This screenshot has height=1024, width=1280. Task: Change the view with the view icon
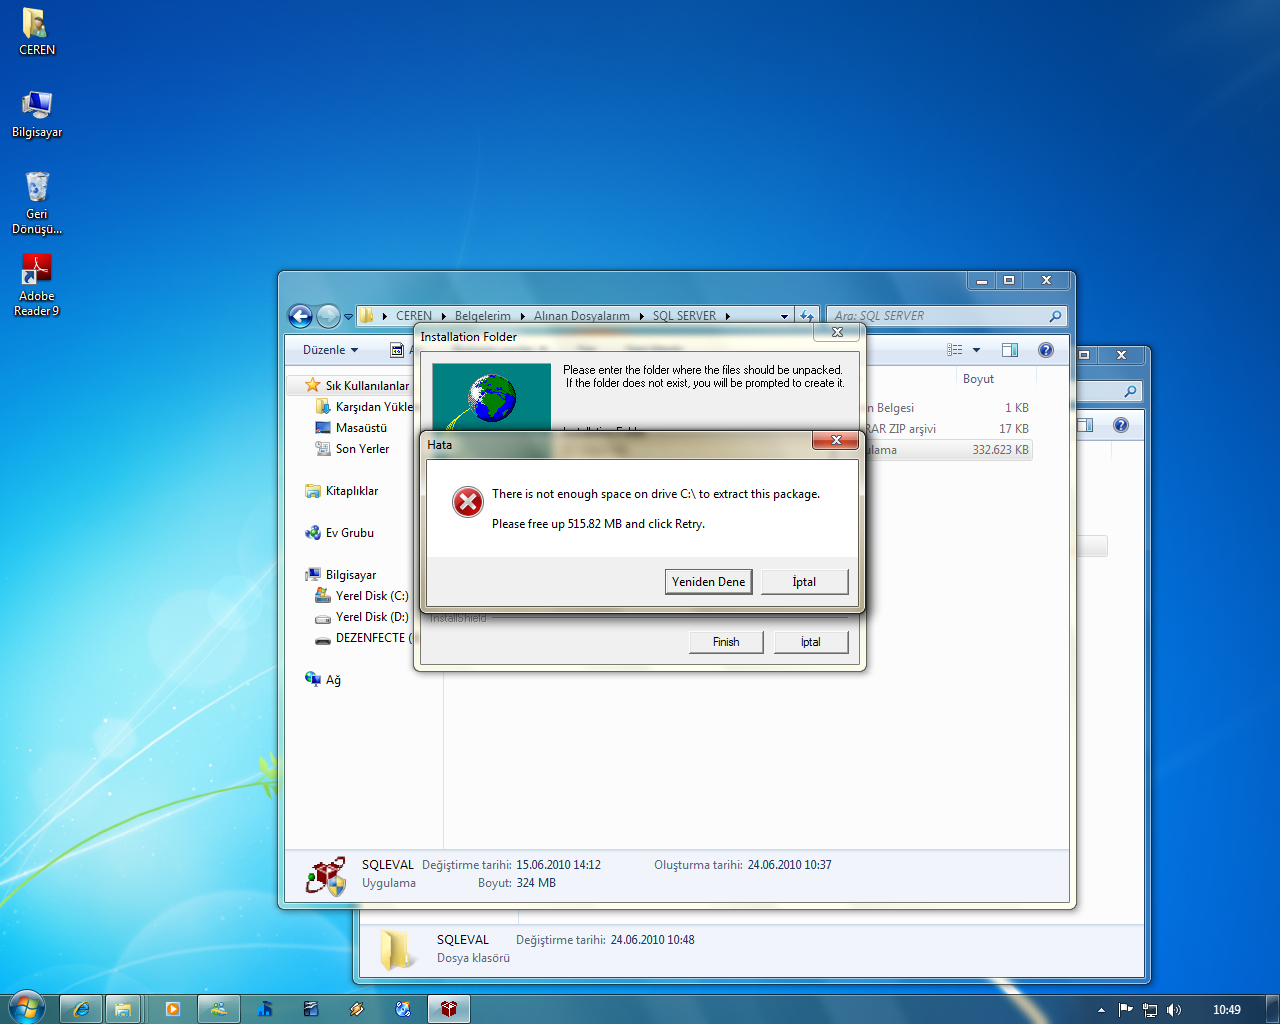pyautogui.click(x=955, y=350)
